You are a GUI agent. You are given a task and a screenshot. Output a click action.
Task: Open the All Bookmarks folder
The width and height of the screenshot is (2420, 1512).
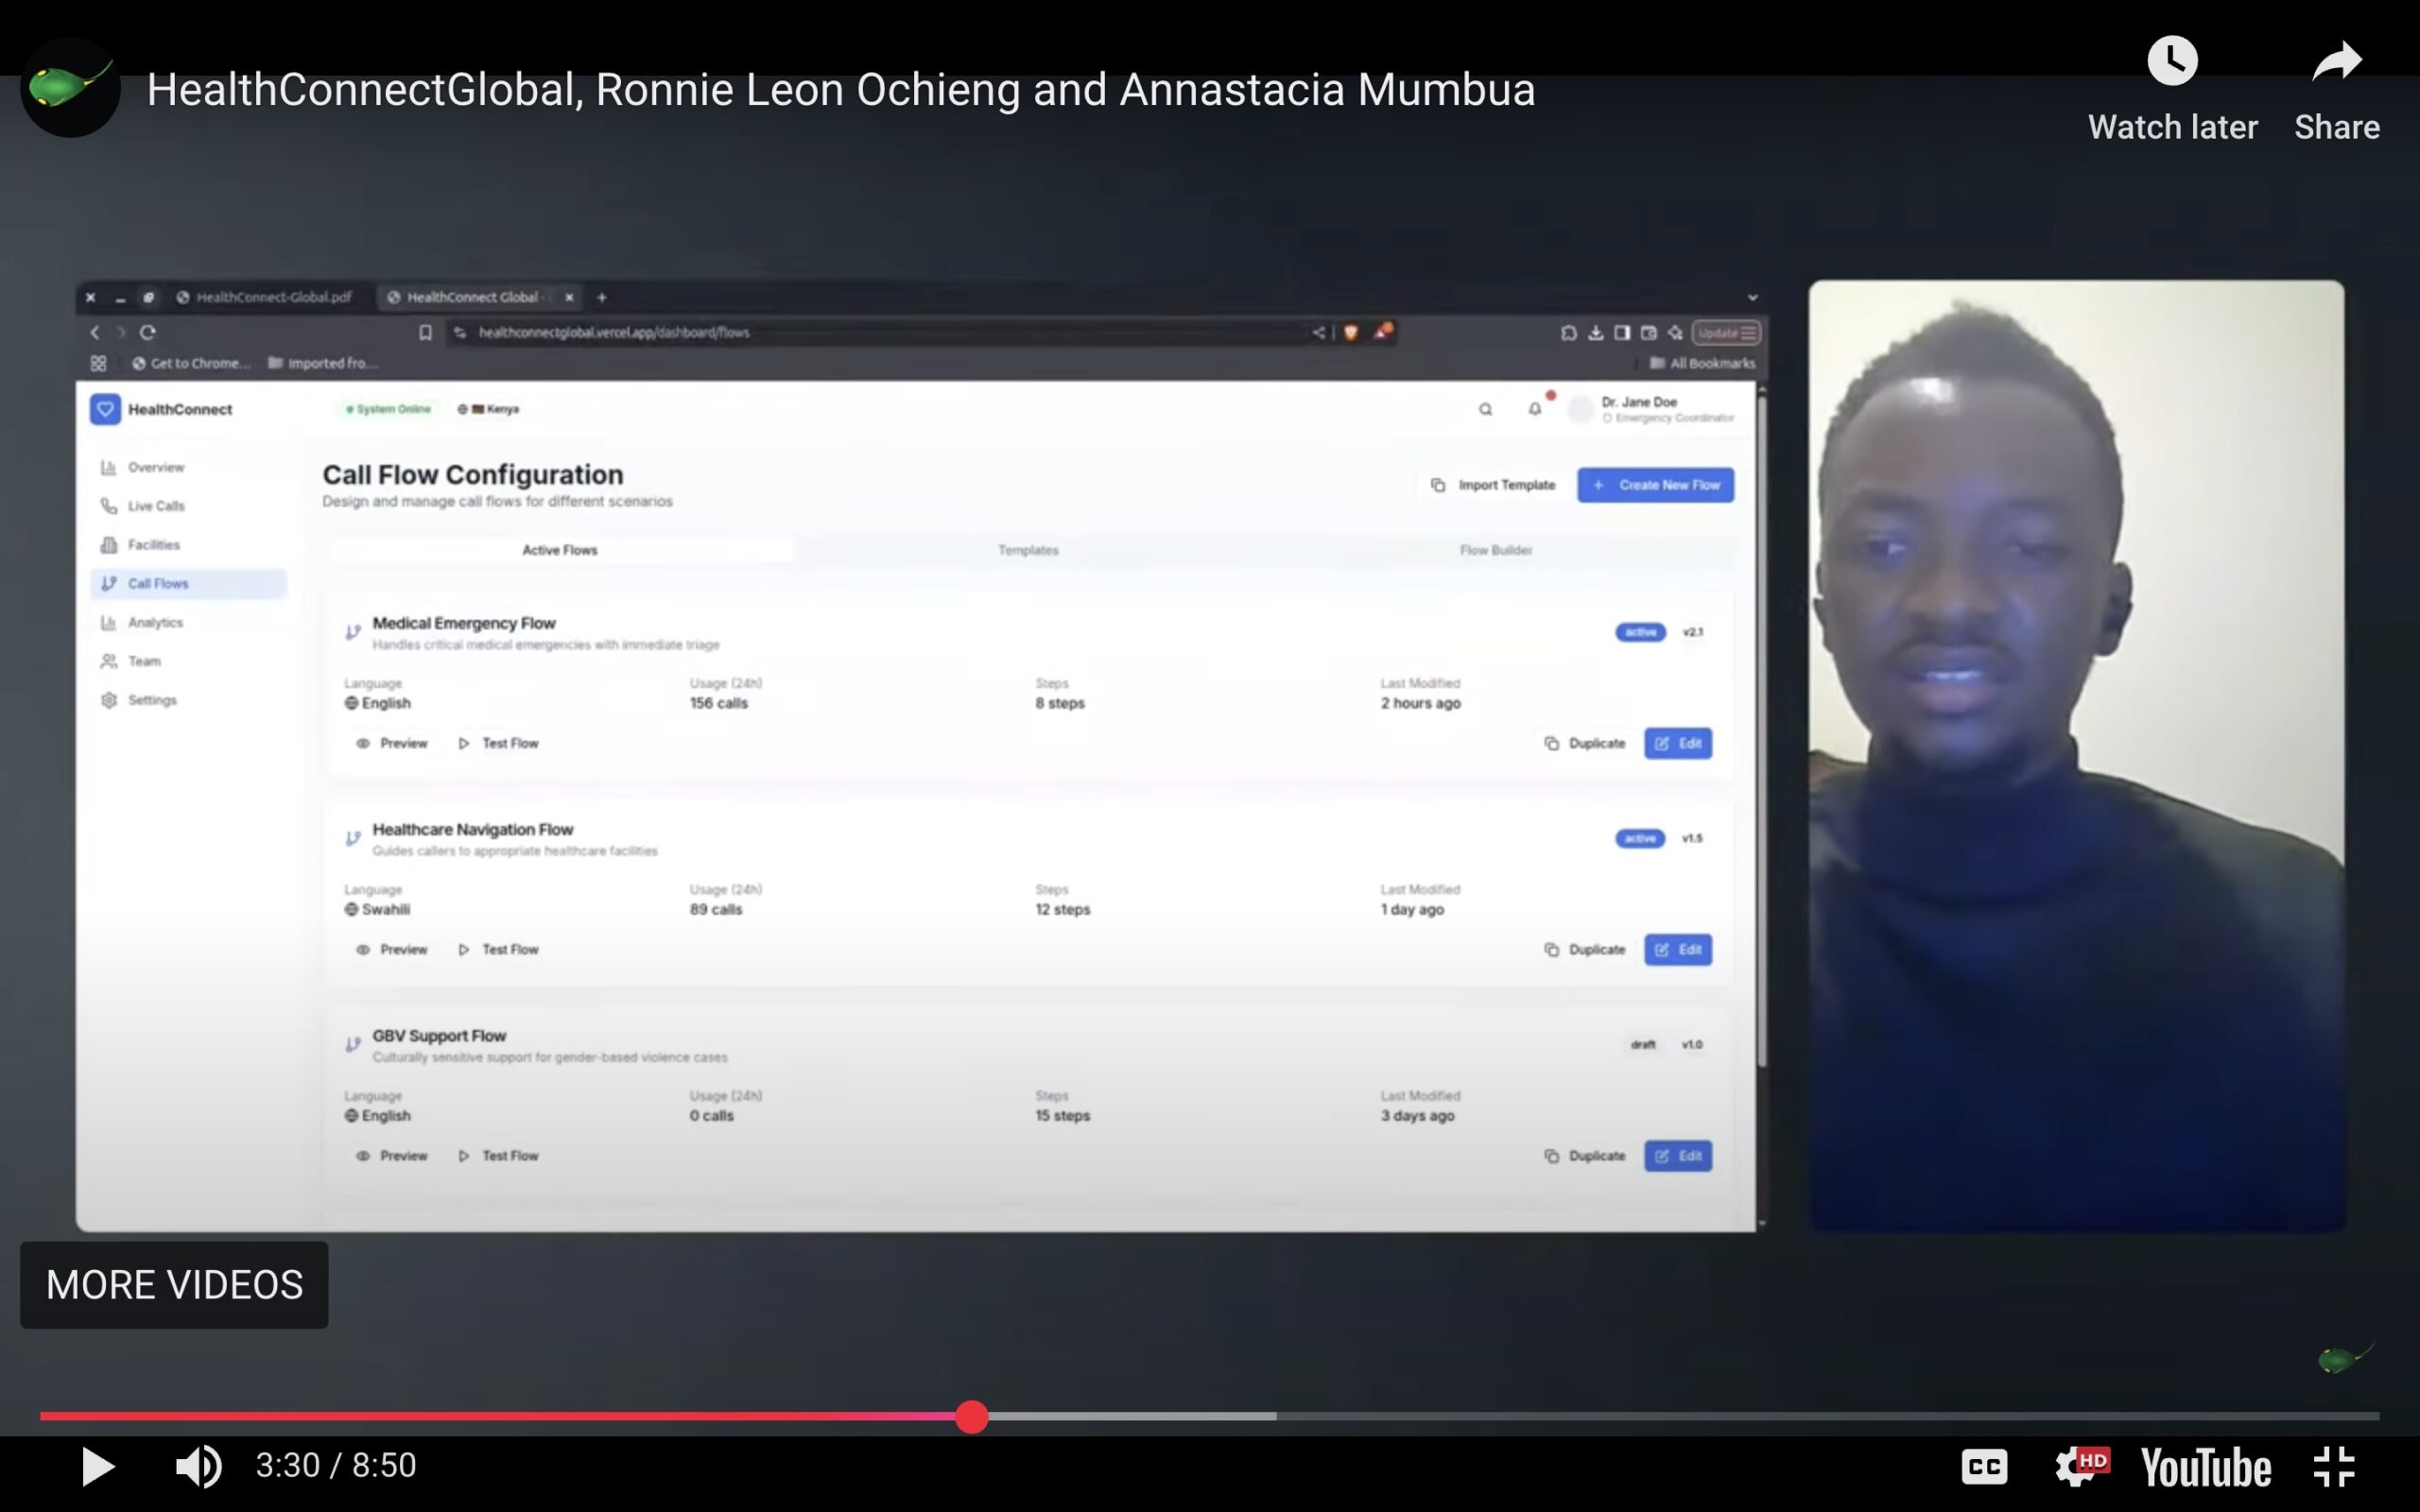pyautogui.click(x=1702, y=363)
